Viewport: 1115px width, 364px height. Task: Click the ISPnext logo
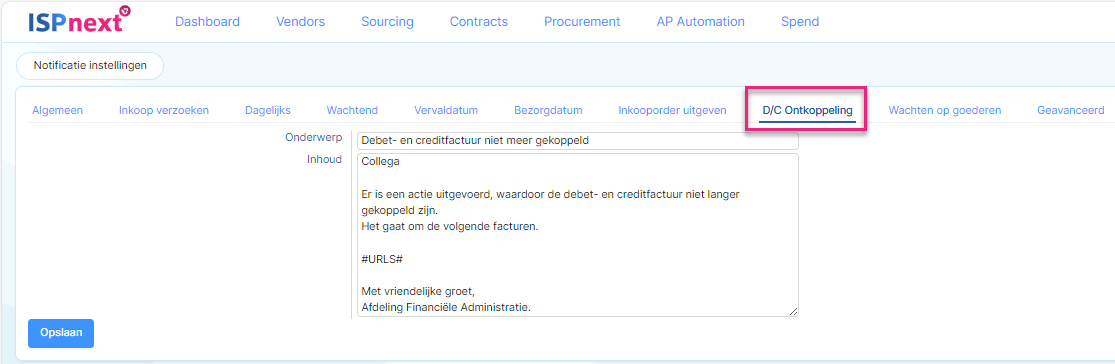pyautogui.click(x=80, y=20)
